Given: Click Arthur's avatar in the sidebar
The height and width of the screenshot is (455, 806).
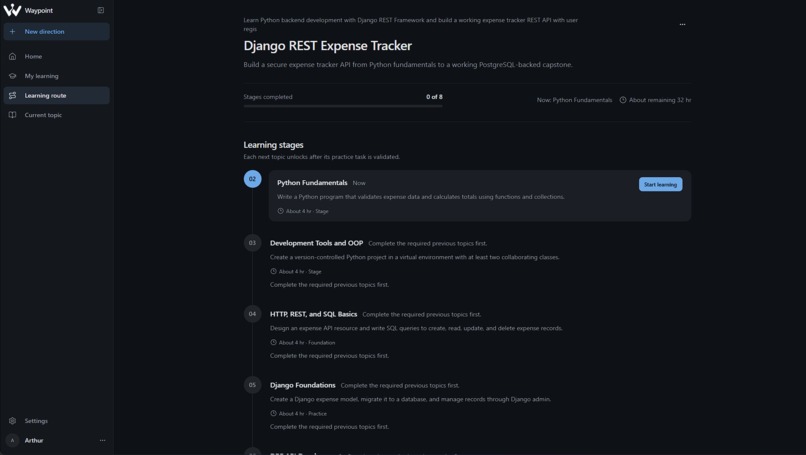Looking at the screenshot, I should tap(12, 440).
